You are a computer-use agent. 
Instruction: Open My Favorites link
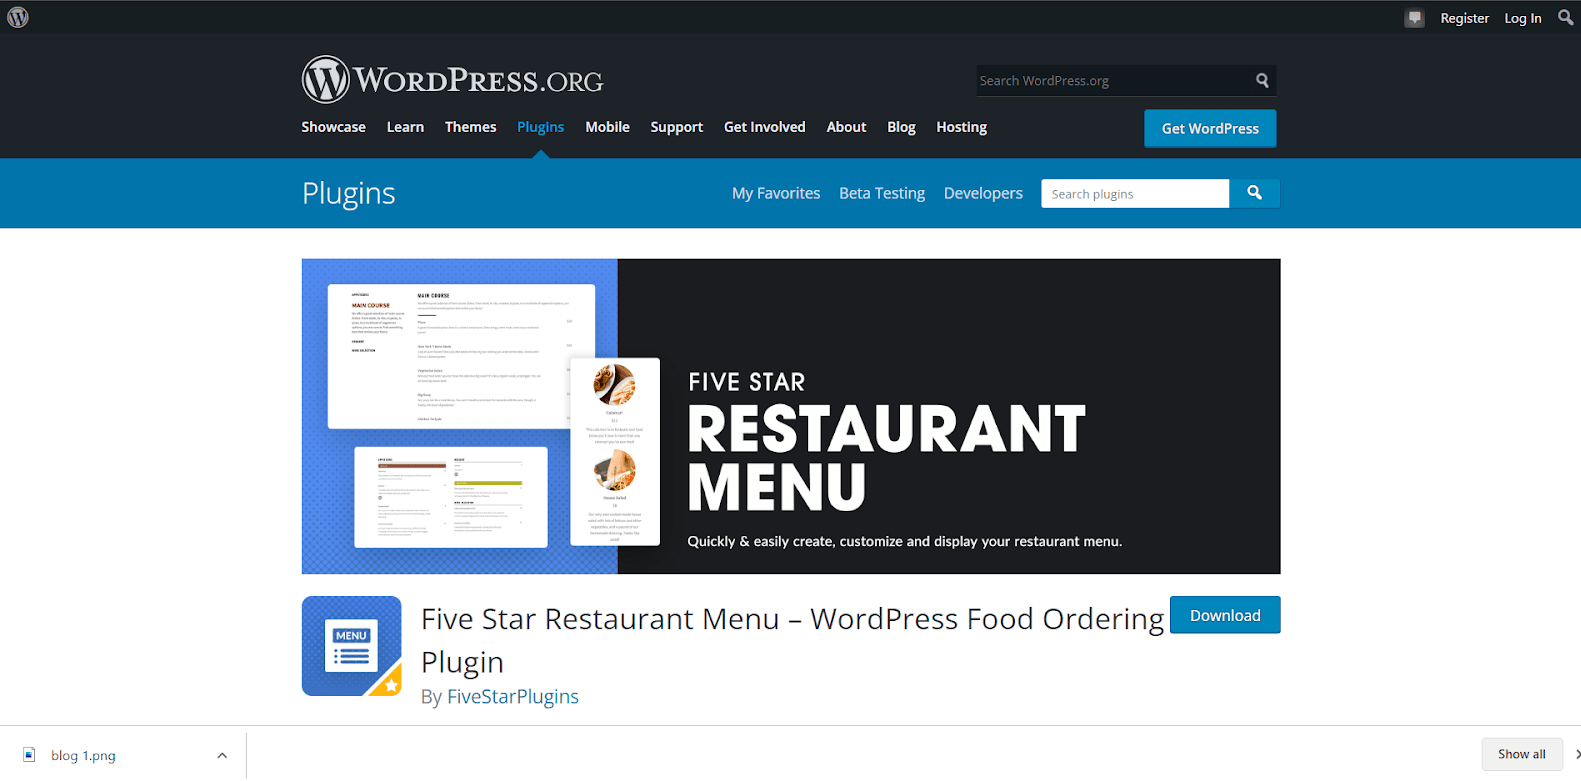click(x=776, y=193)
